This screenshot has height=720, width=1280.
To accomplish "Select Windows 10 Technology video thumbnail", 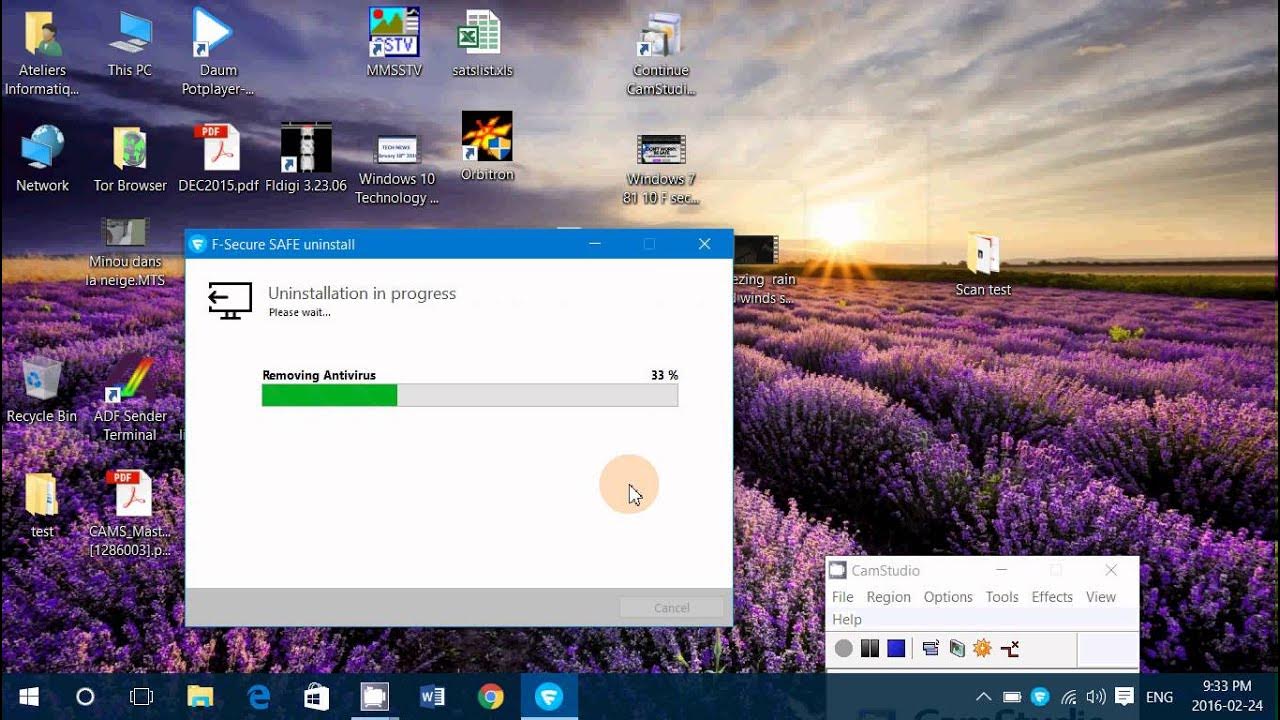I will click(x=397, y=168).
